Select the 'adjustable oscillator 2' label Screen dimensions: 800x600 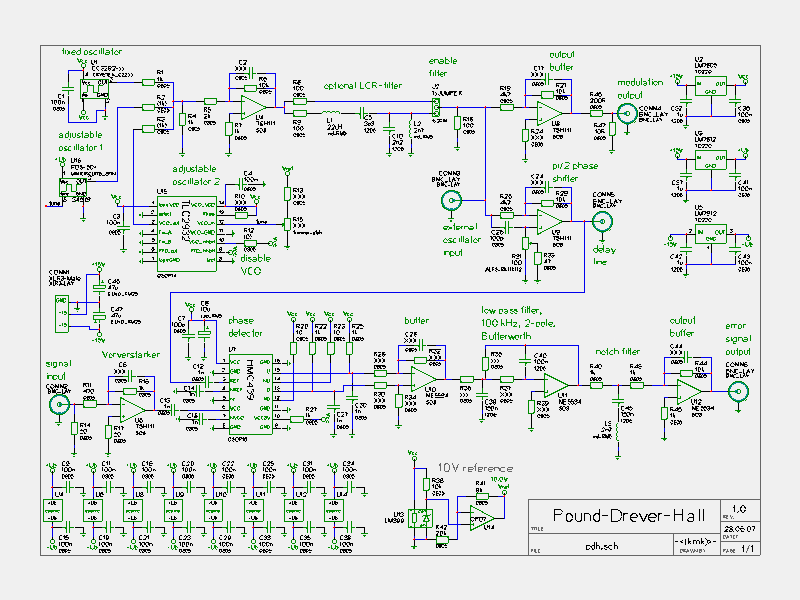pyautogui.click(x=194, y=175)
